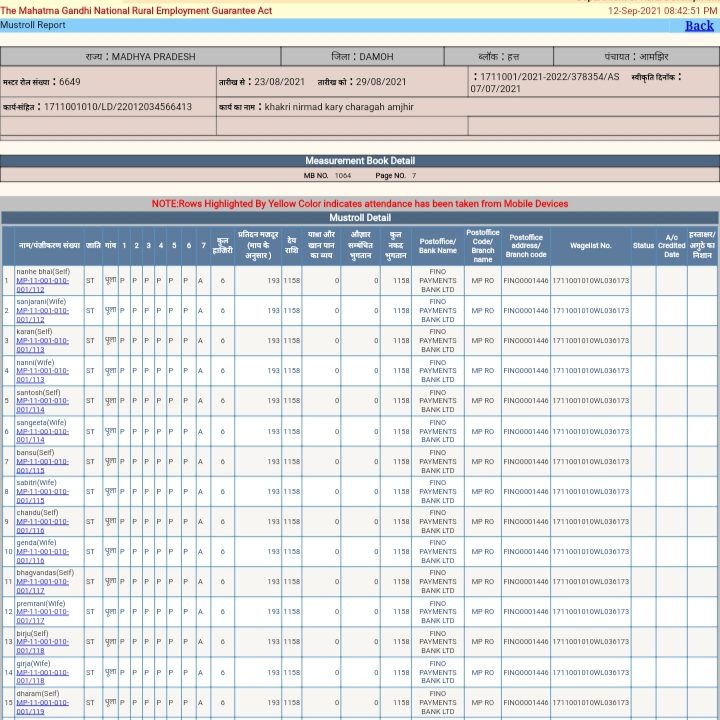Open santosh(Self) registration number link
Screen dimensions: 720x720
coord(42,405)
